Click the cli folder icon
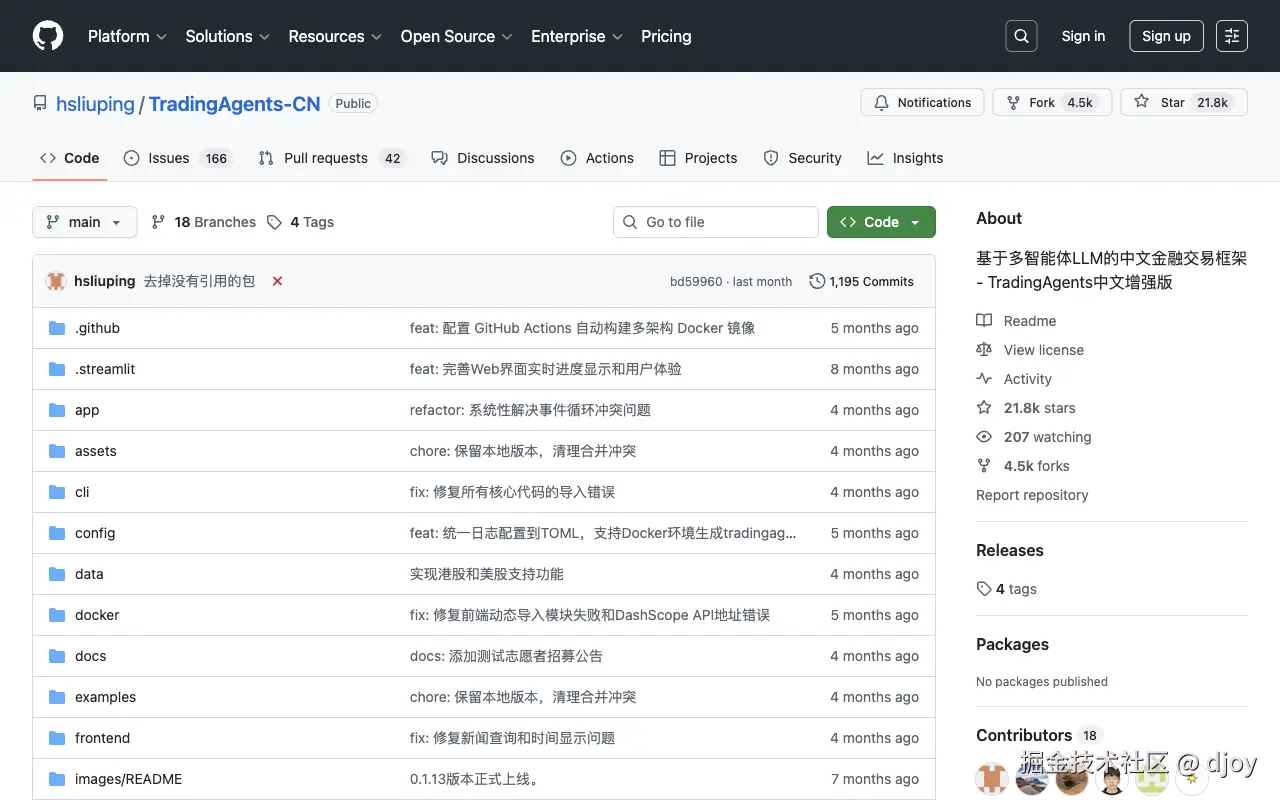 [57, 492]
